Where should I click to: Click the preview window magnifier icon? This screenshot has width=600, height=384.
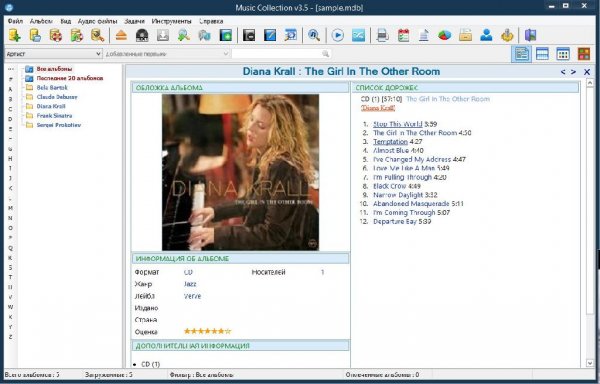(291, 35)
